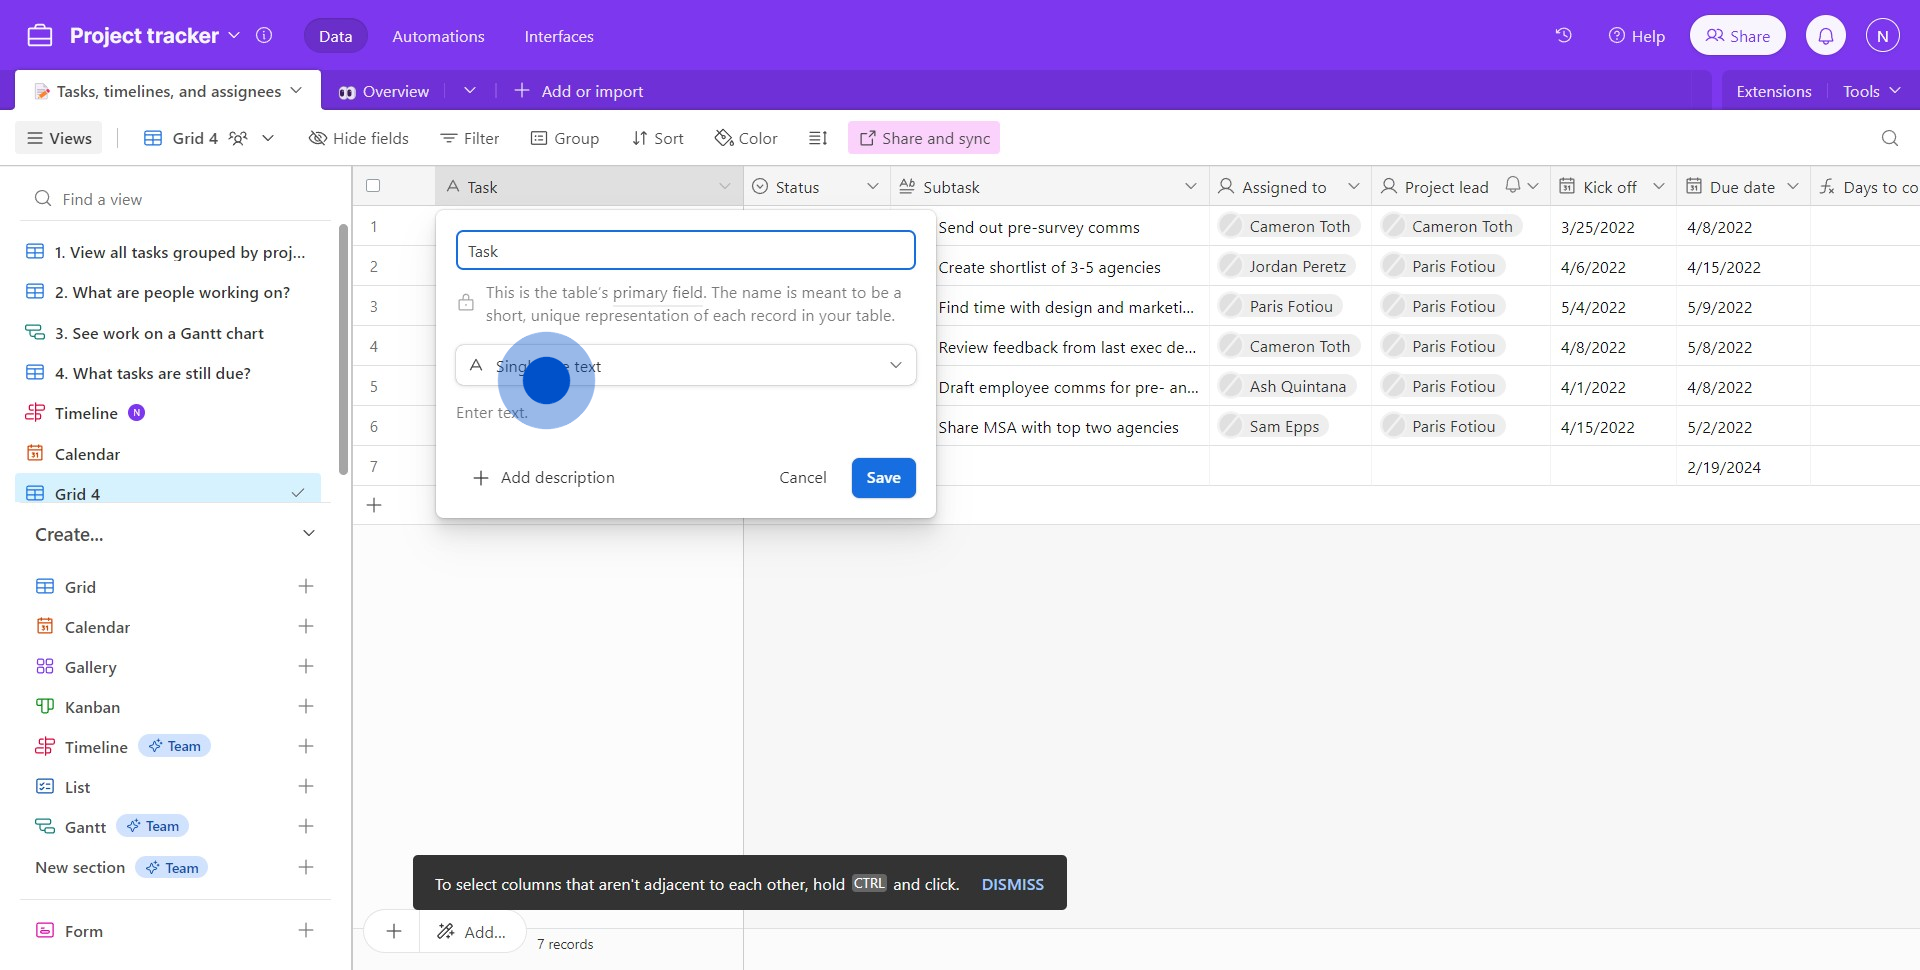The image size is (1920, 970).
Task: Toggle the Views sidebar button
Action: click(x=59, y=138)
